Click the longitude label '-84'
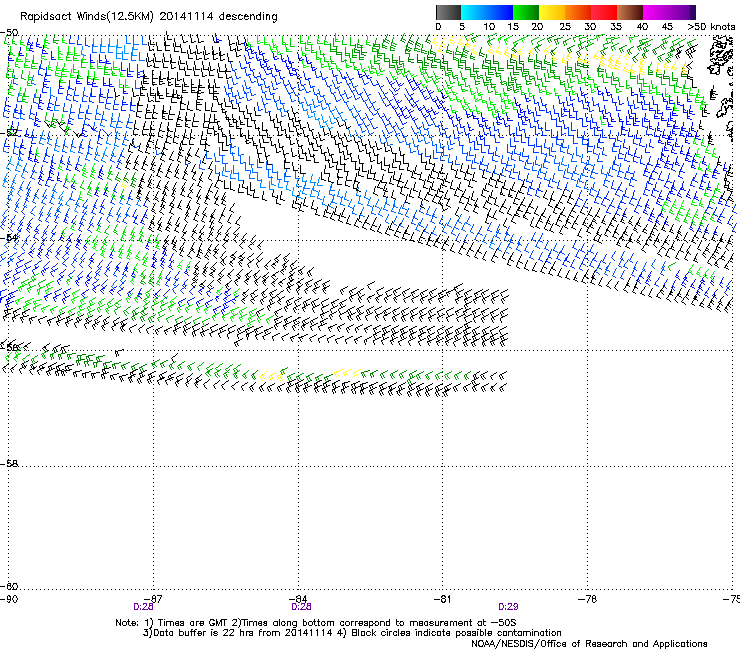The width and height of the screenshot is (740, 650). 298,599
